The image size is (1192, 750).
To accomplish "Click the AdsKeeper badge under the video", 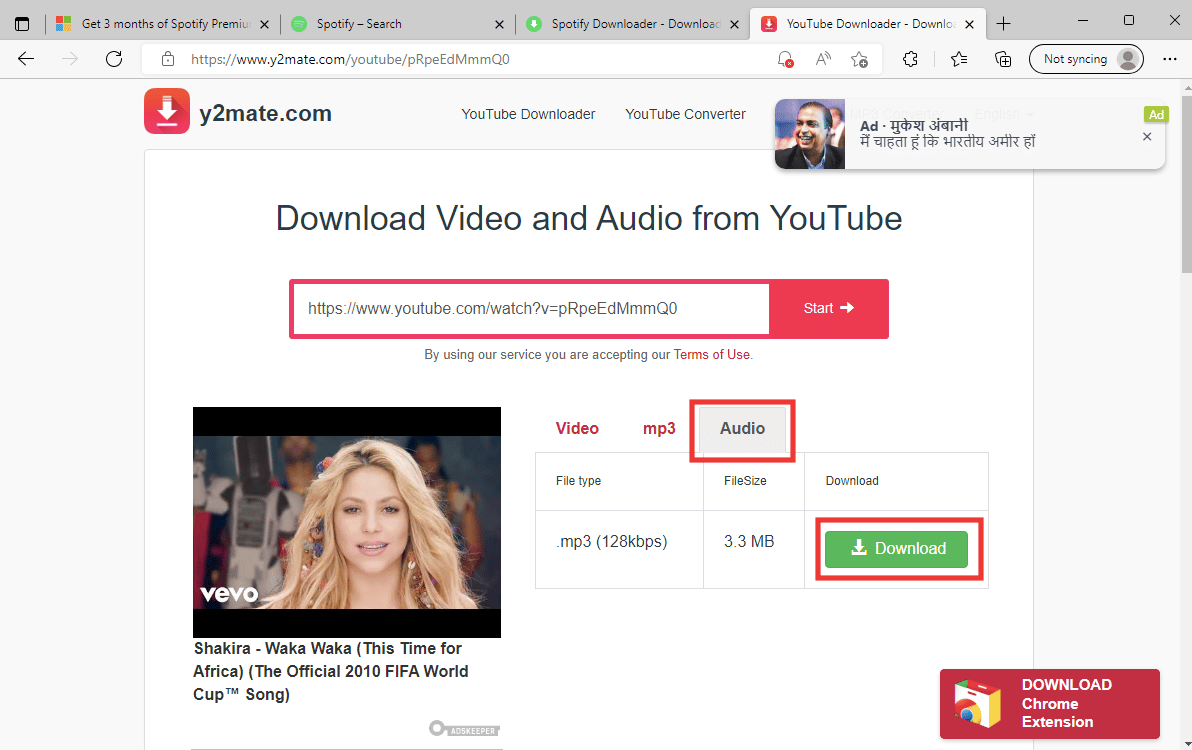I will tap(464, 729).
